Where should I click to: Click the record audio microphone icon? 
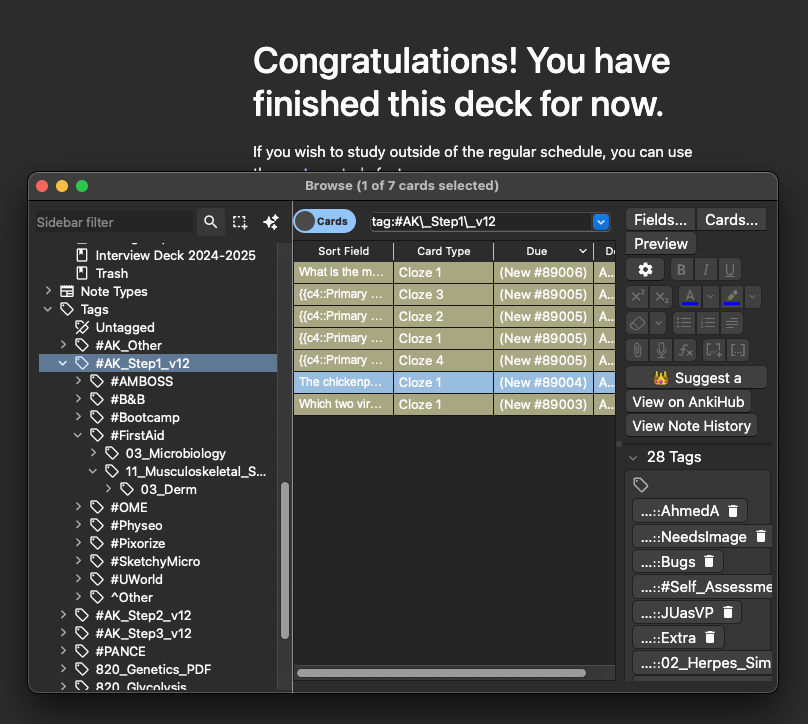click(660, 350)
